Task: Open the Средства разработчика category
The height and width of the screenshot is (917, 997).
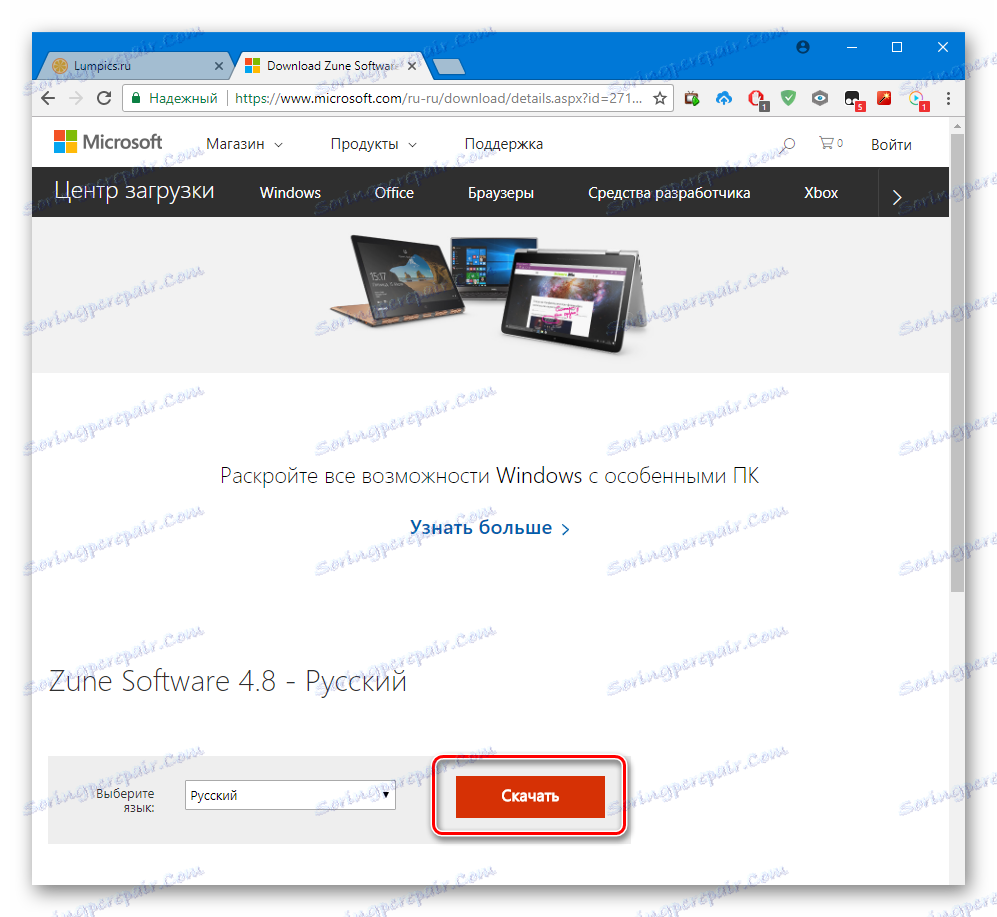Action: (x=669, y=193)
